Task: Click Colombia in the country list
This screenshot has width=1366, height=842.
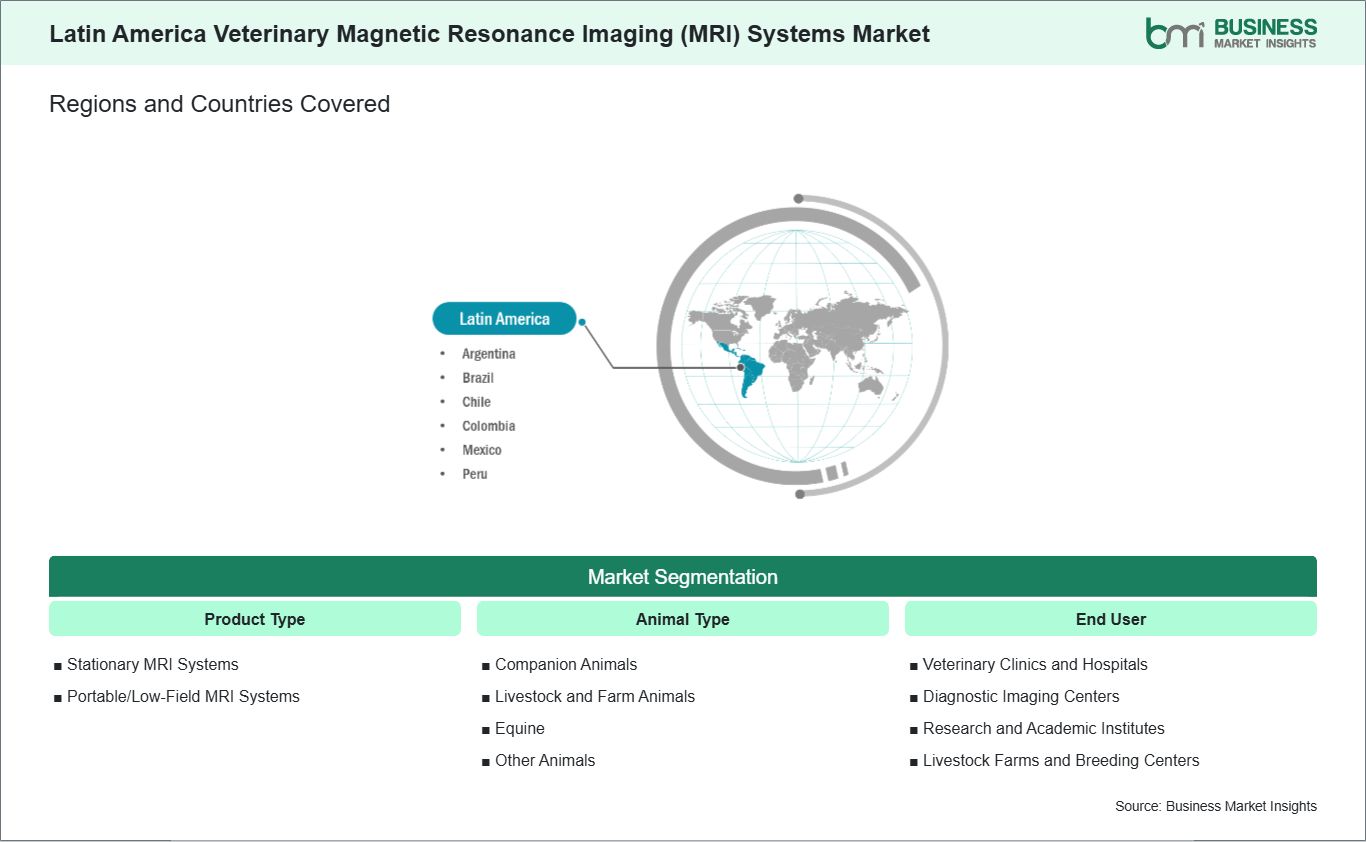Action: click(x=489, y=426)
